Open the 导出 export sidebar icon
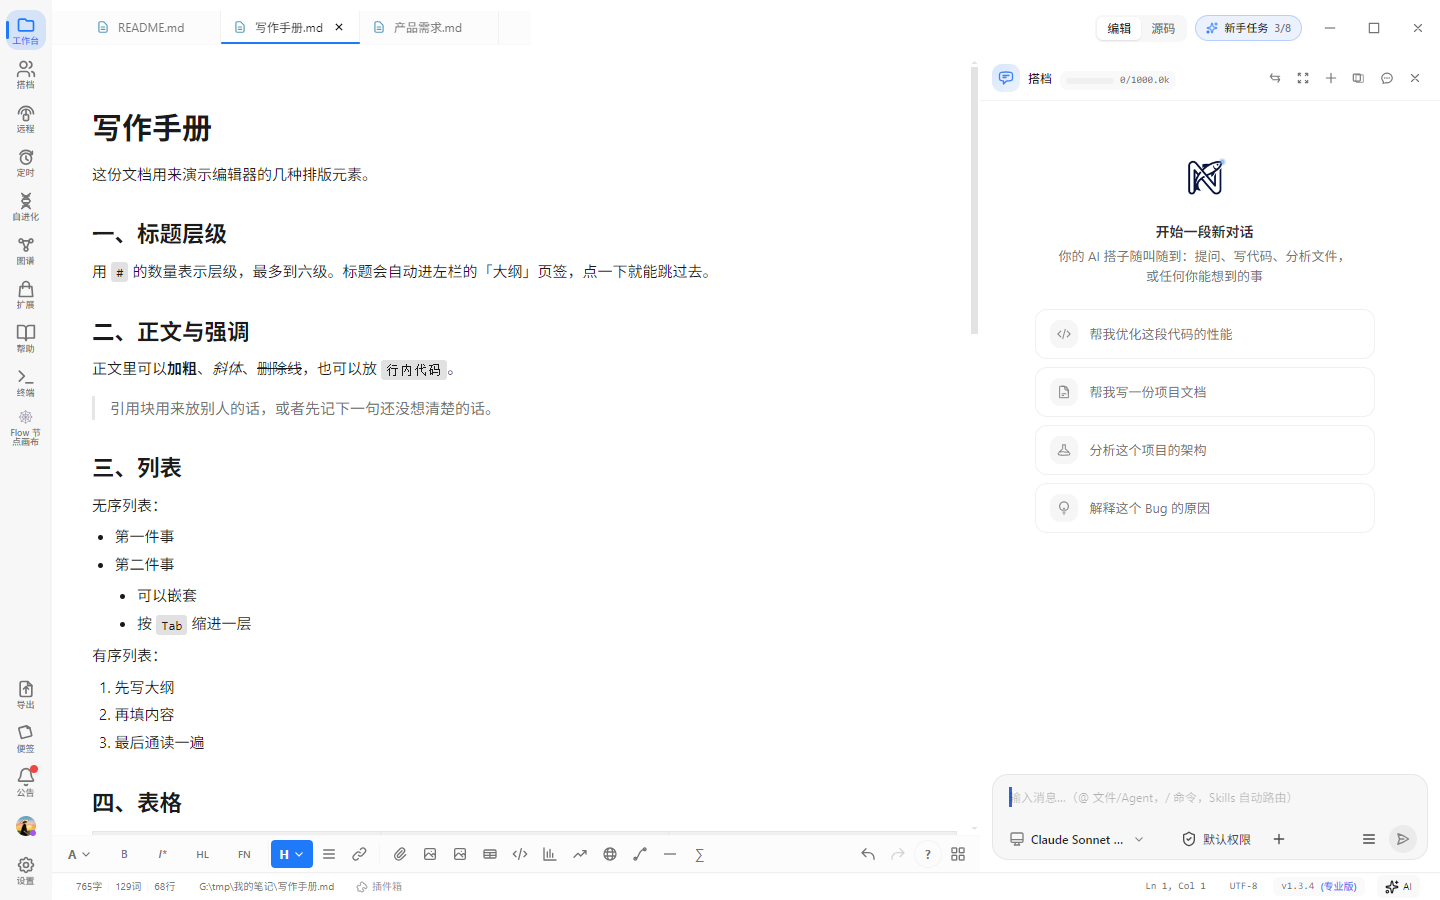 coord(26,694)
